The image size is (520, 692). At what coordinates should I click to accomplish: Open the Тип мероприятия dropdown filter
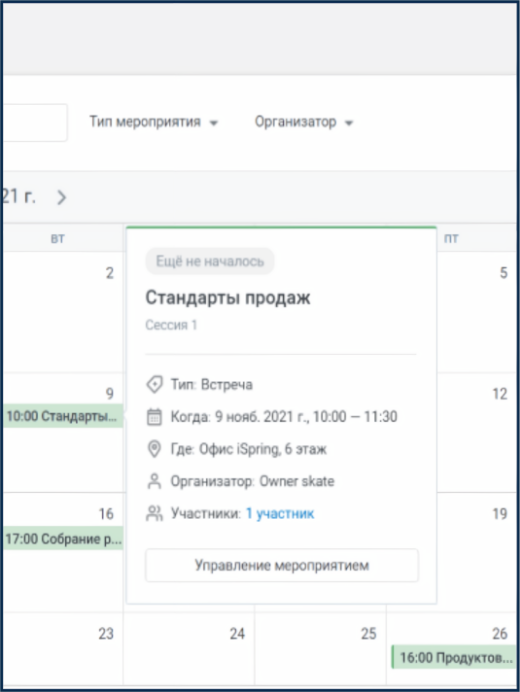[x=154, y=122]
